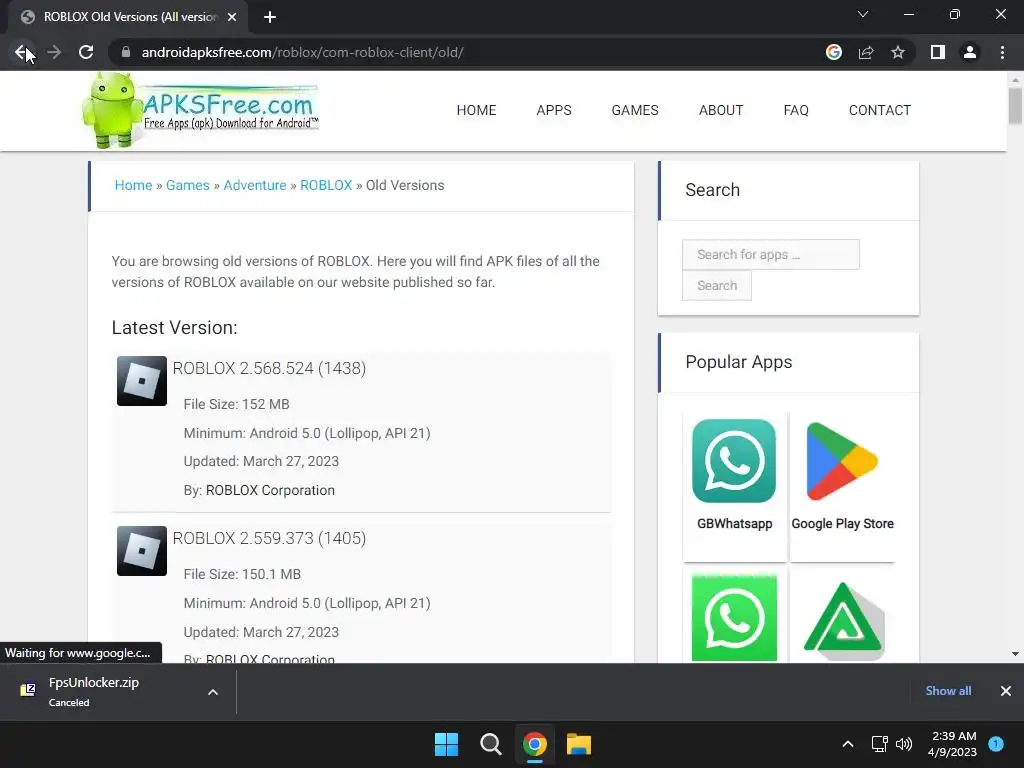The height and width of the screenshot is (768, 1024).
Task: Open the Windows Start menu
Action: (447, 744)
